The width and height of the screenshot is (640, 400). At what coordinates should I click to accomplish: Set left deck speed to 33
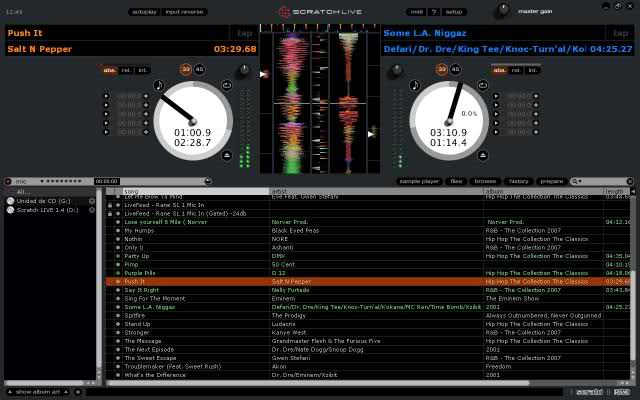pos(186,69)
